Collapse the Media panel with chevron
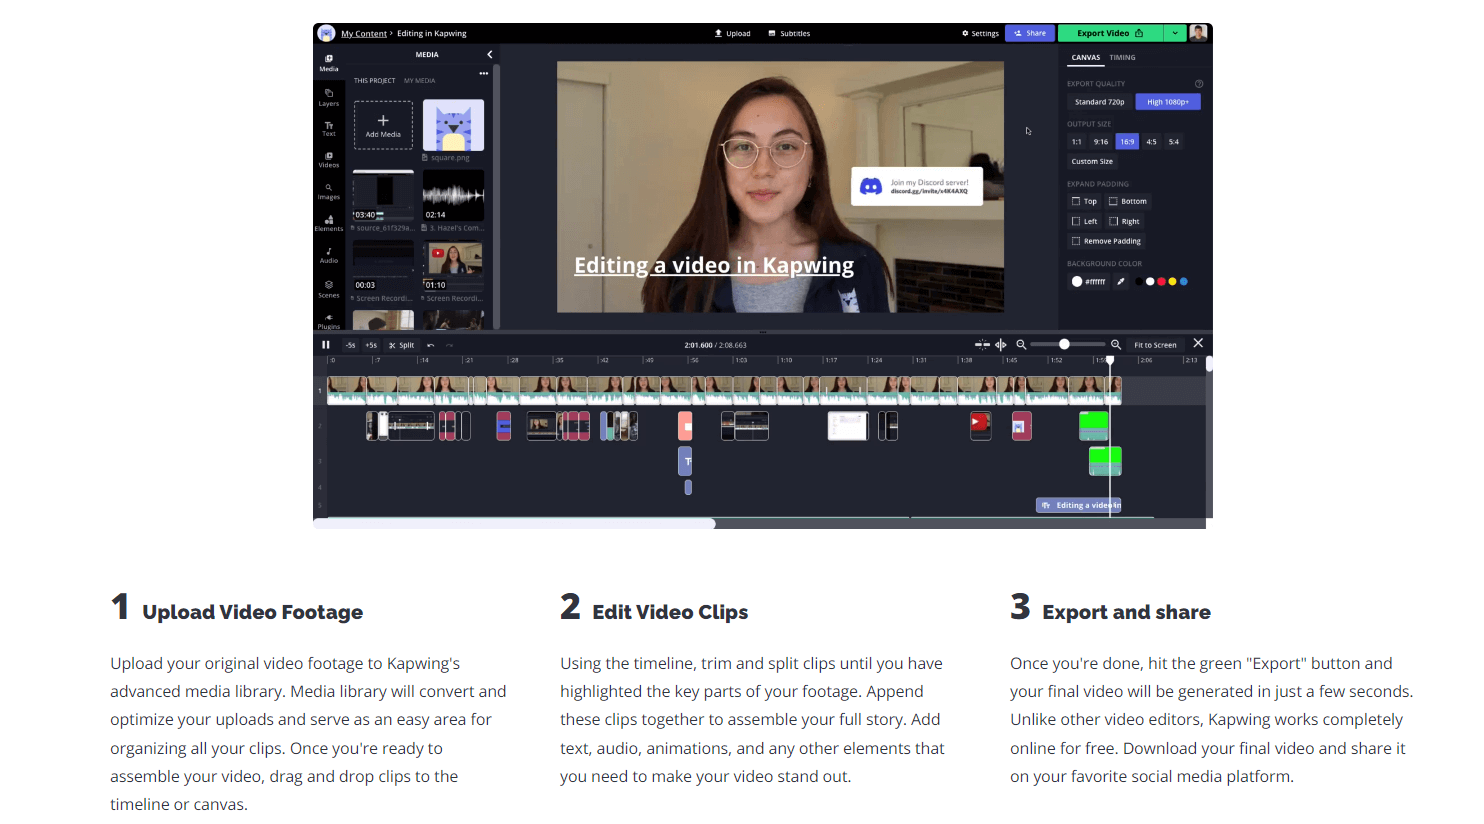The image size is (1484, 824). click(489, 55)
